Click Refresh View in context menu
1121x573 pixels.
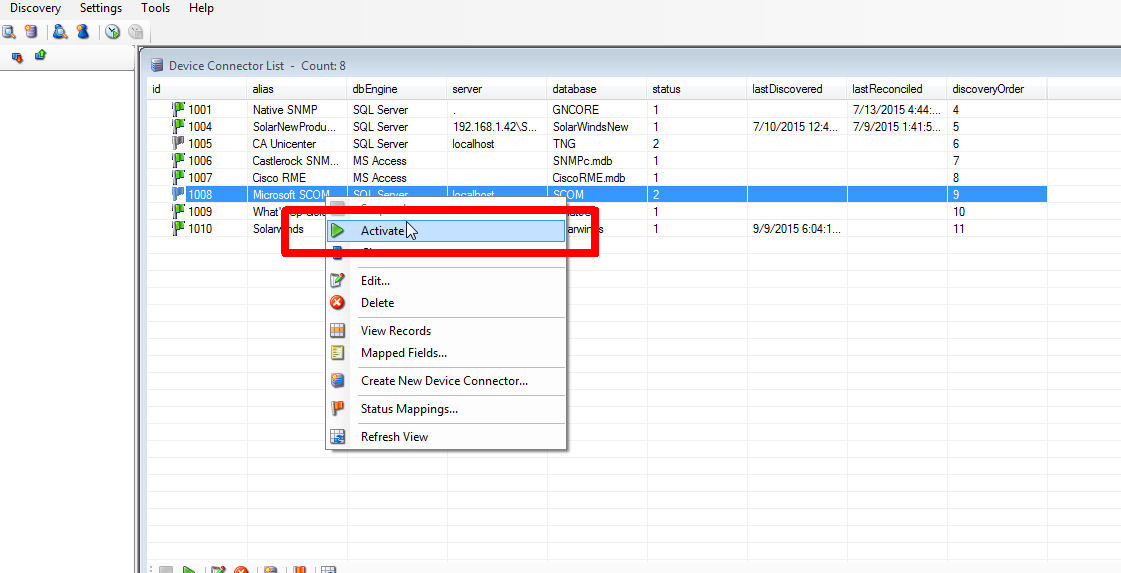[394, 437]
